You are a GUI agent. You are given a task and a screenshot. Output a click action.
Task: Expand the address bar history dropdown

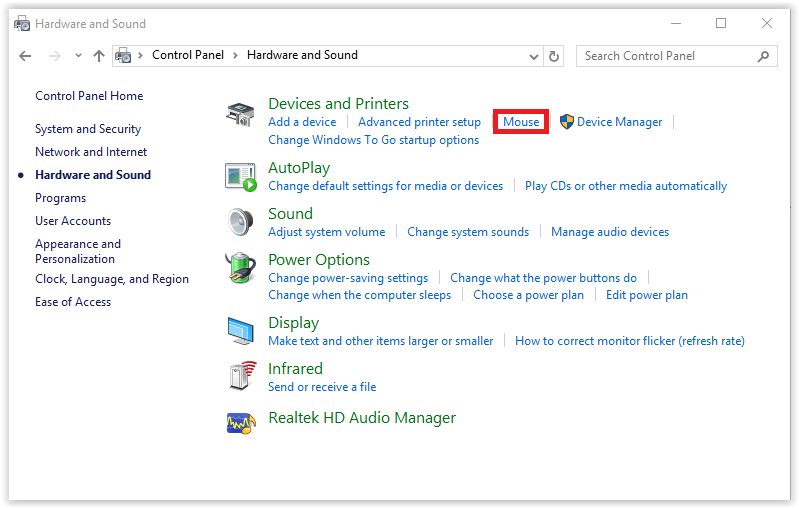point(534,57)
